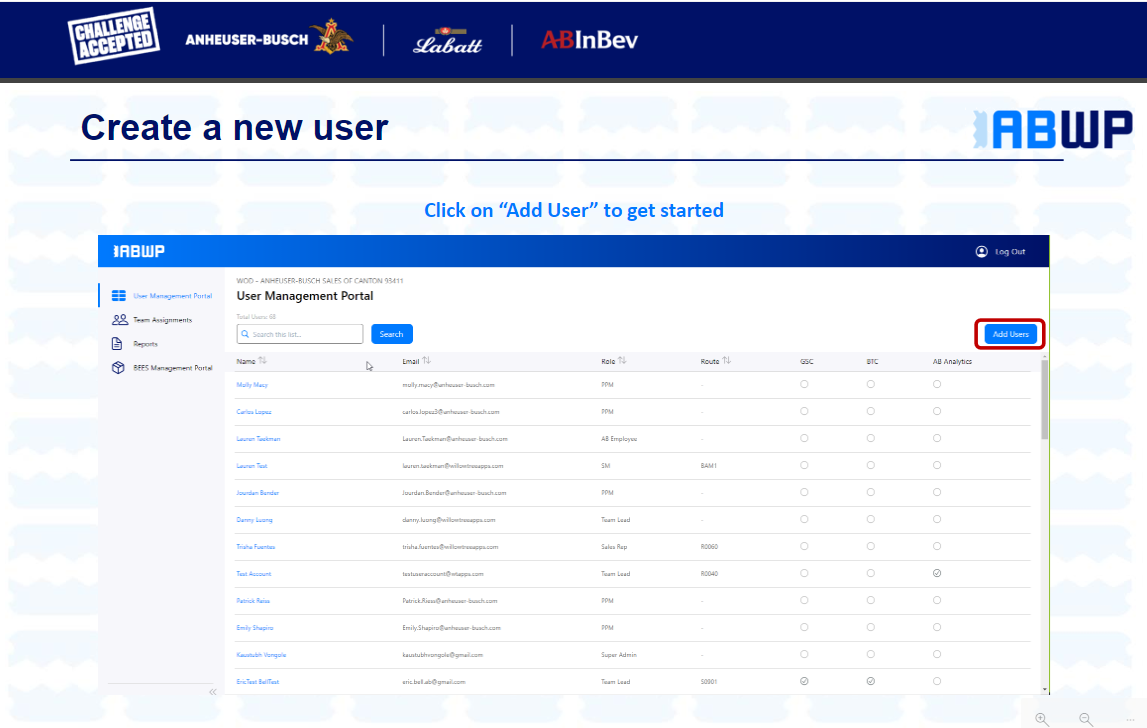Click role 'Super Admin'
1147x728 pixels.
point(619,655)
